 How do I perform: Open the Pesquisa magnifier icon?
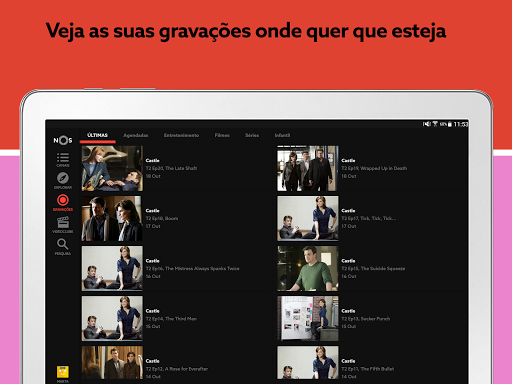click(x=63, y=247)
